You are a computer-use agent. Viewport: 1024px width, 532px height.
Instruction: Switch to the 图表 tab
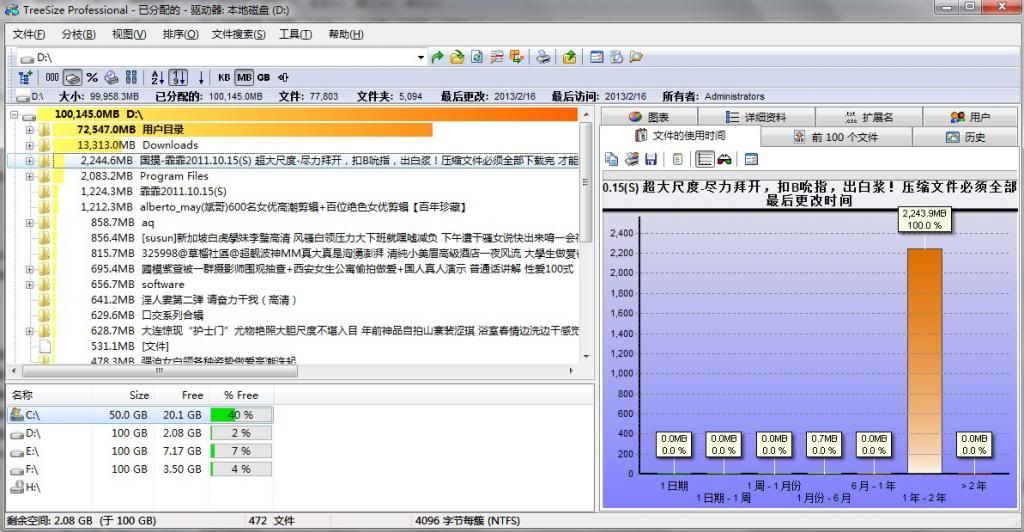coord(648,117)
